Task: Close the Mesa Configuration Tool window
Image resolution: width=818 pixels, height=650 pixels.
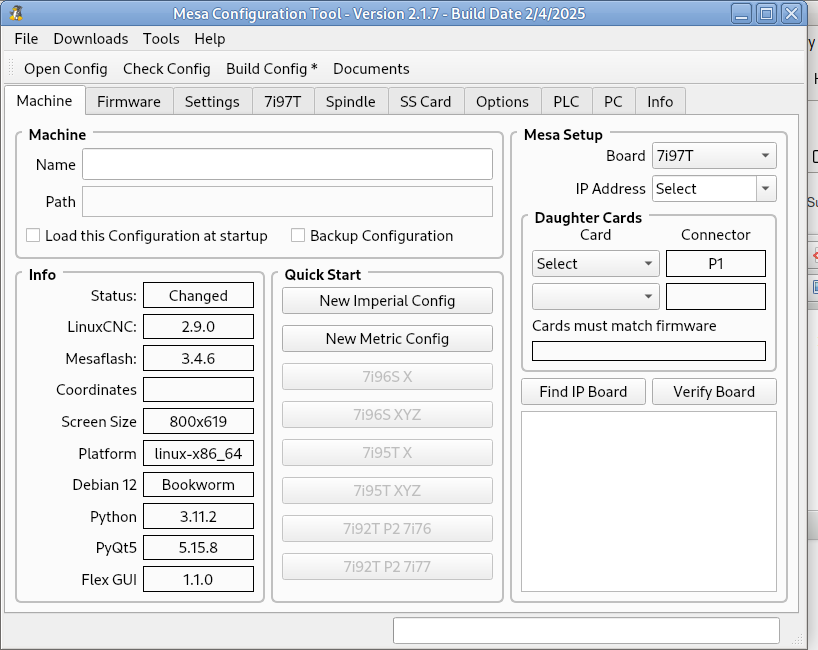Action: [791, 13]
